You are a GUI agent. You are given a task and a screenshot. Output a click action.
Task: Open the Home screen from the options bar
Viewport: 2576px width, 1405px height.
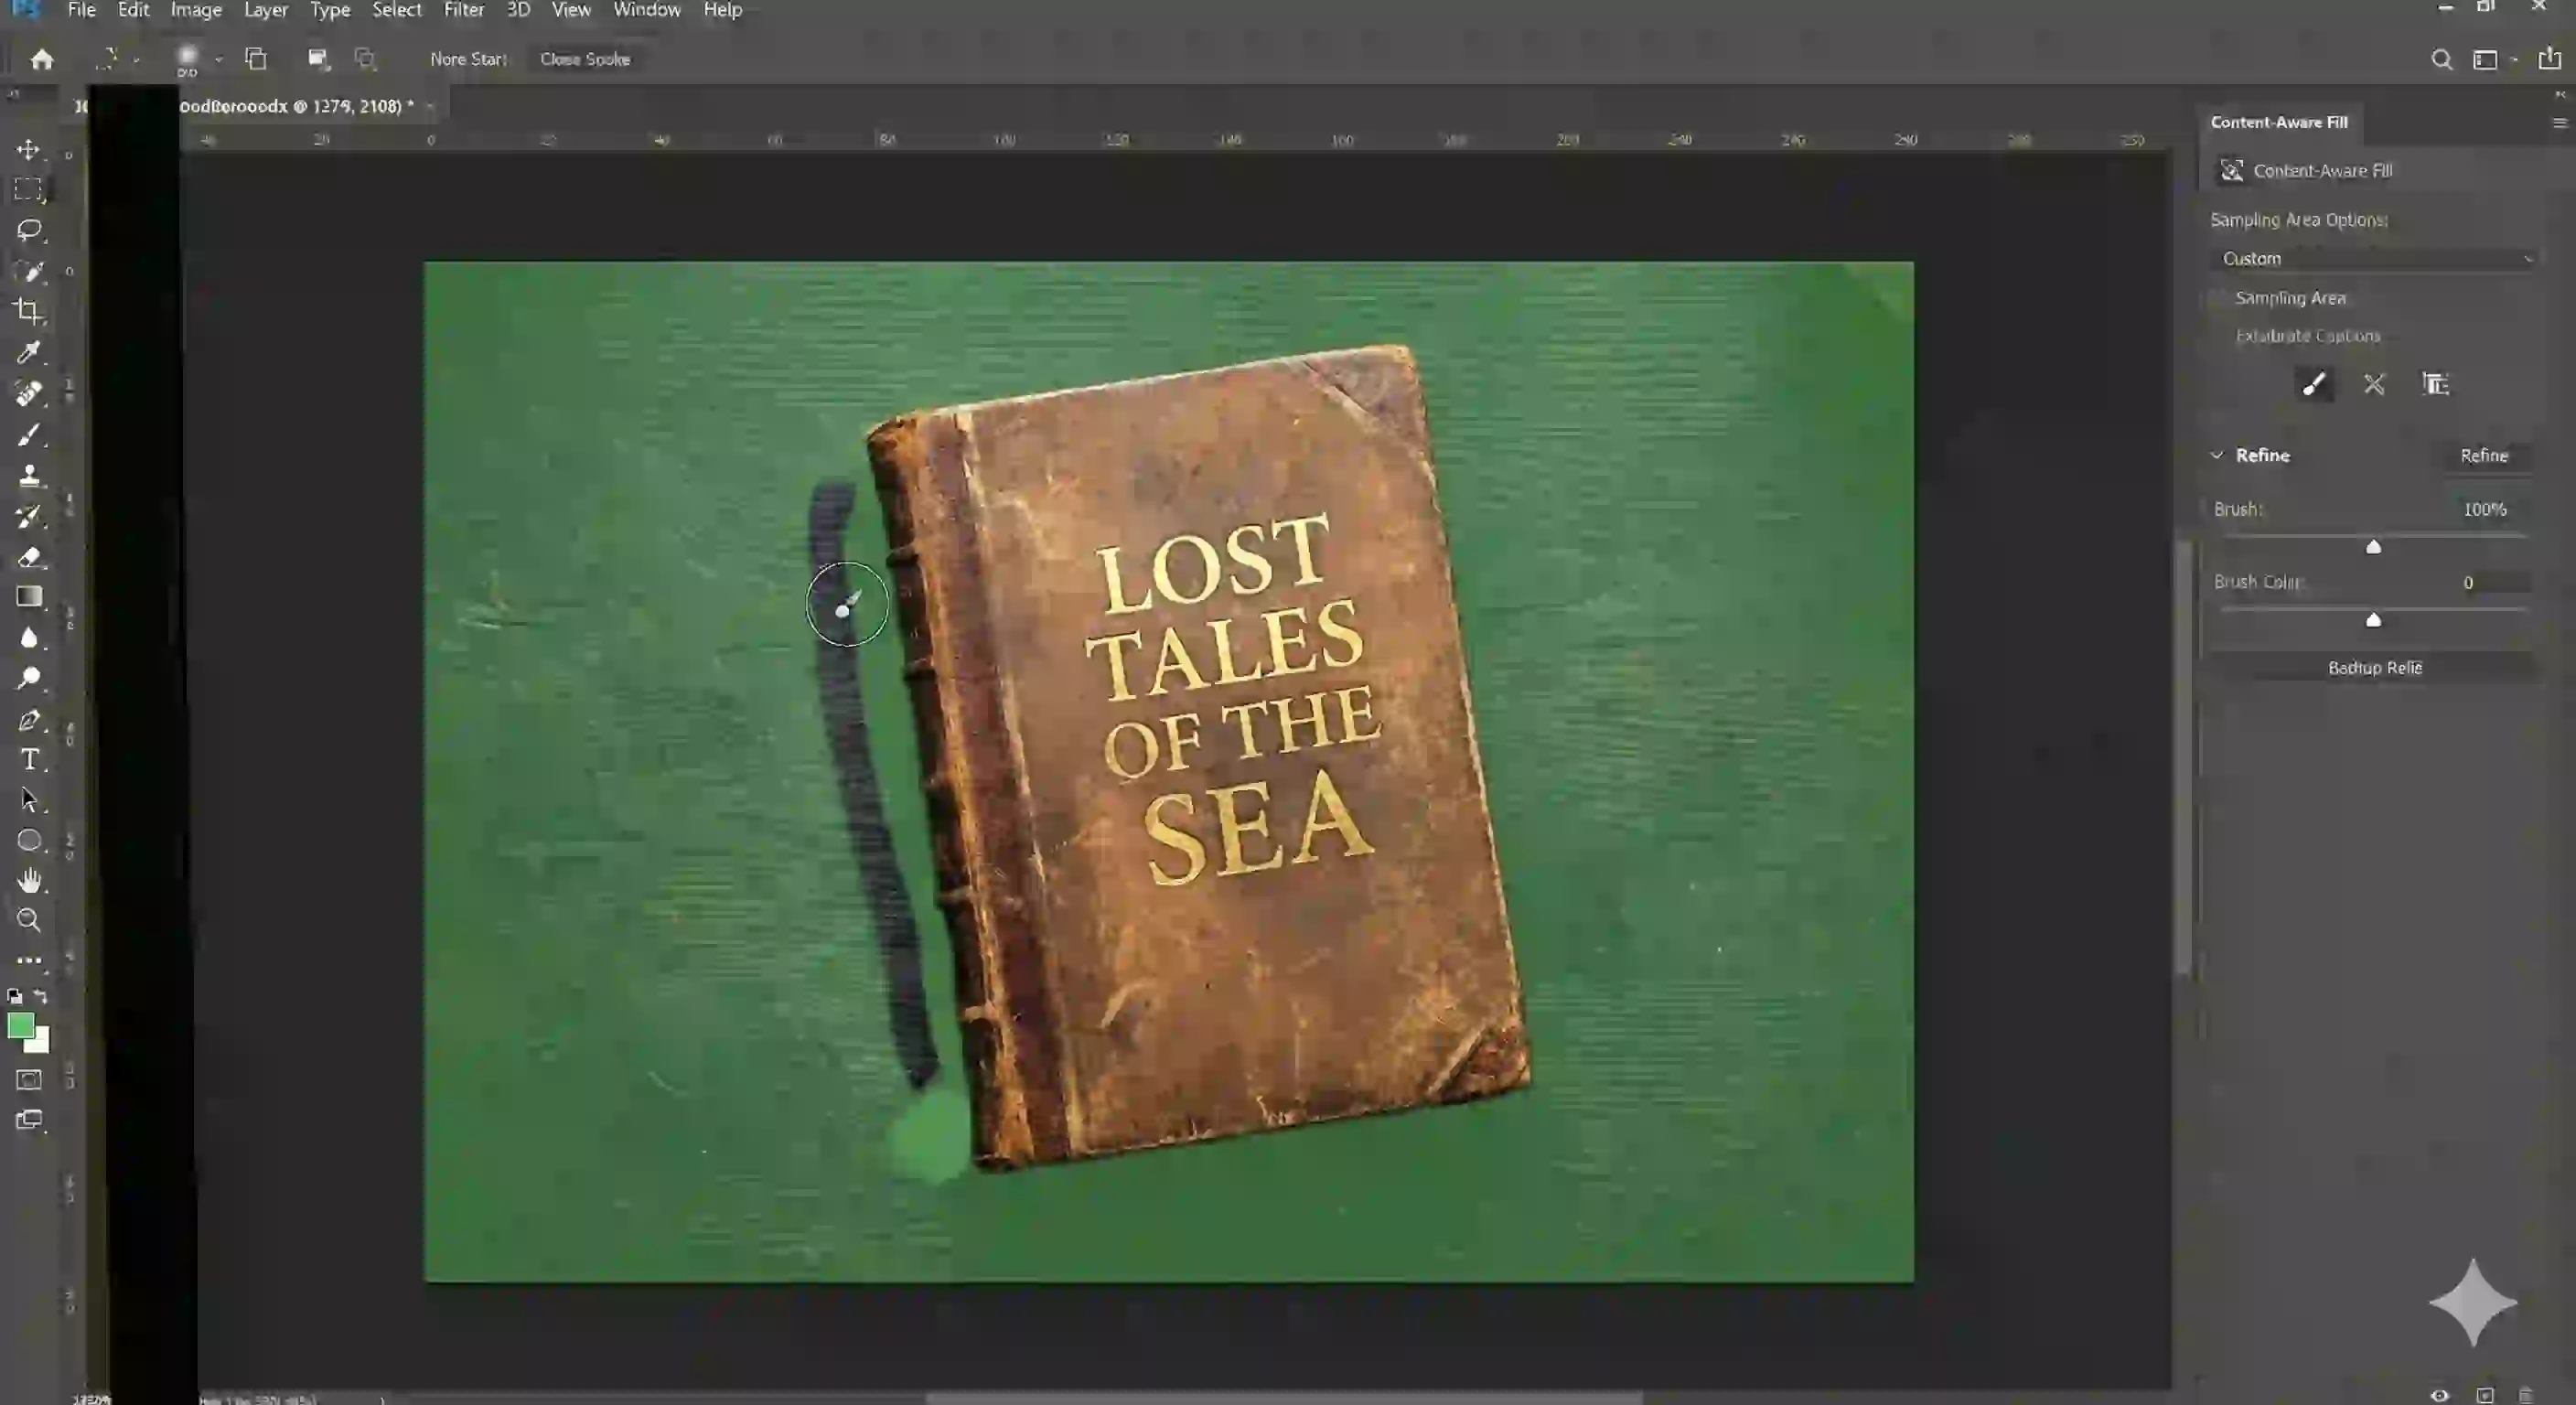43,59
